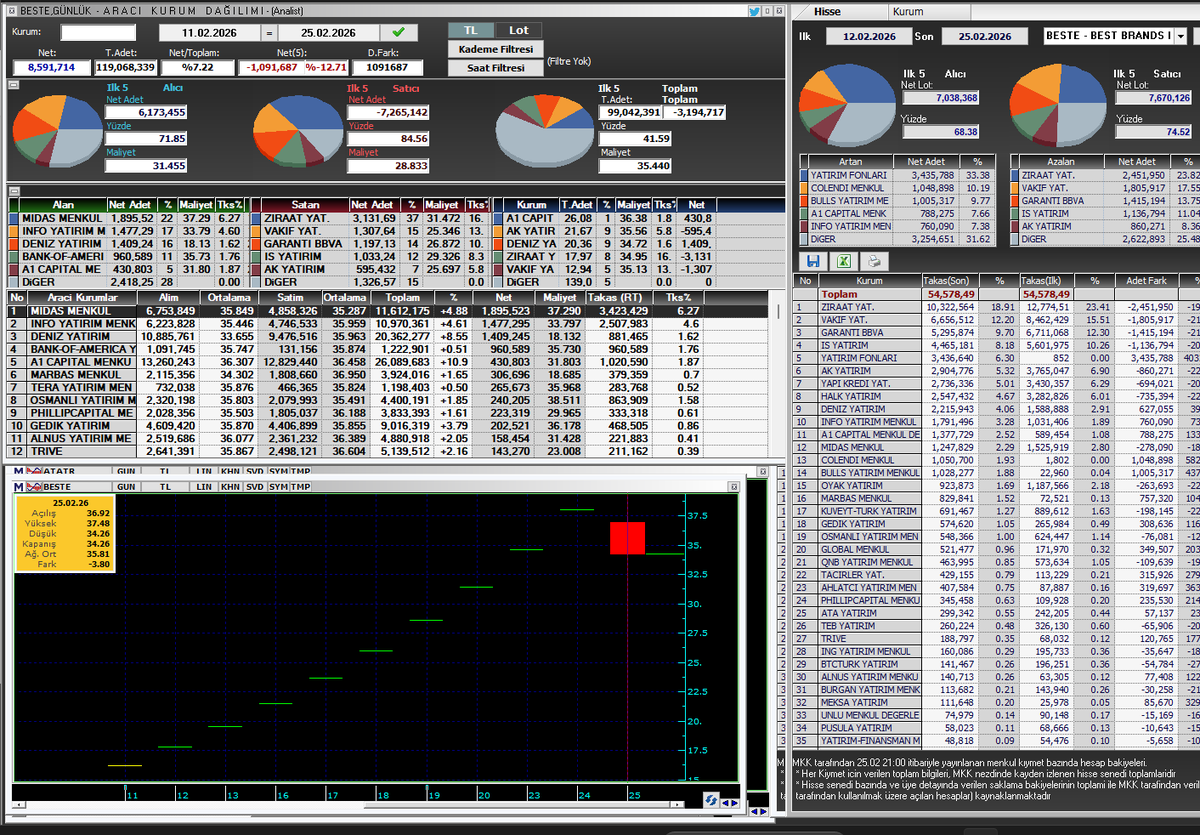Click the chart-line icon beside BESTE label
Image resolution: width=1200 pixels, height=835 pixels.
tap(33, 486)
